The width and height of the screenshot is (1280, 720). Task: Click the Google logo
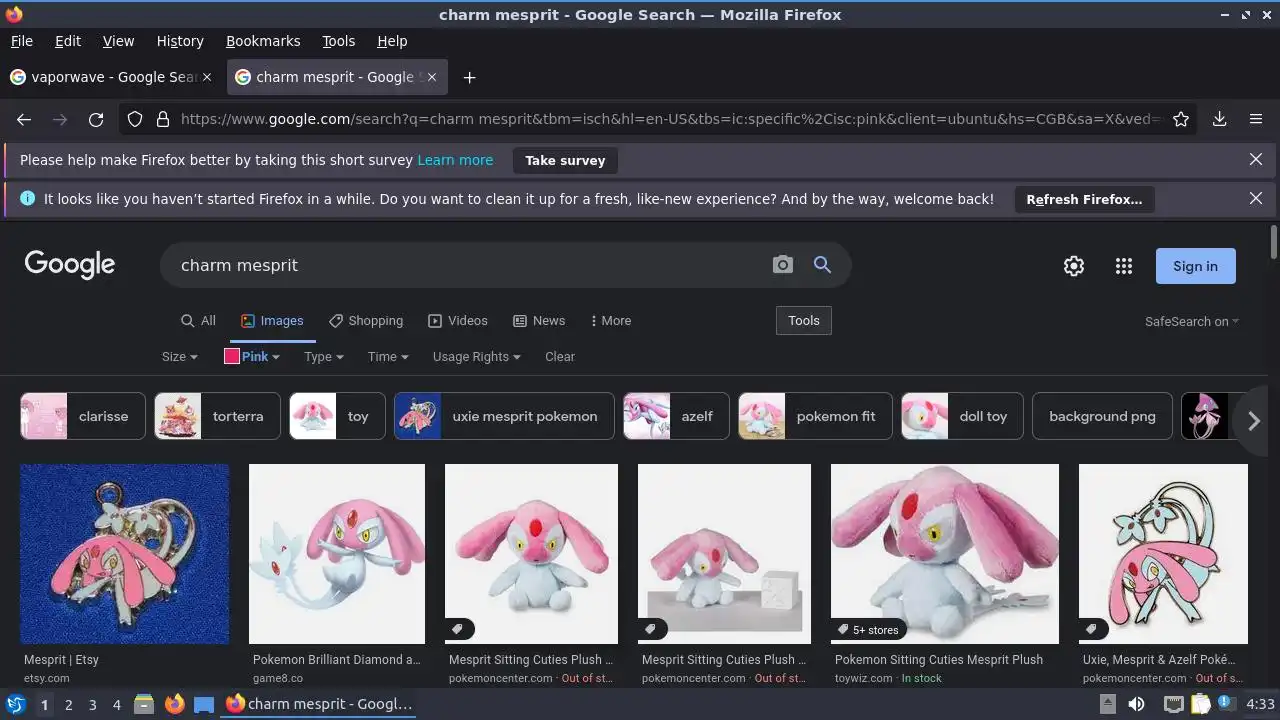coord(70,265)
